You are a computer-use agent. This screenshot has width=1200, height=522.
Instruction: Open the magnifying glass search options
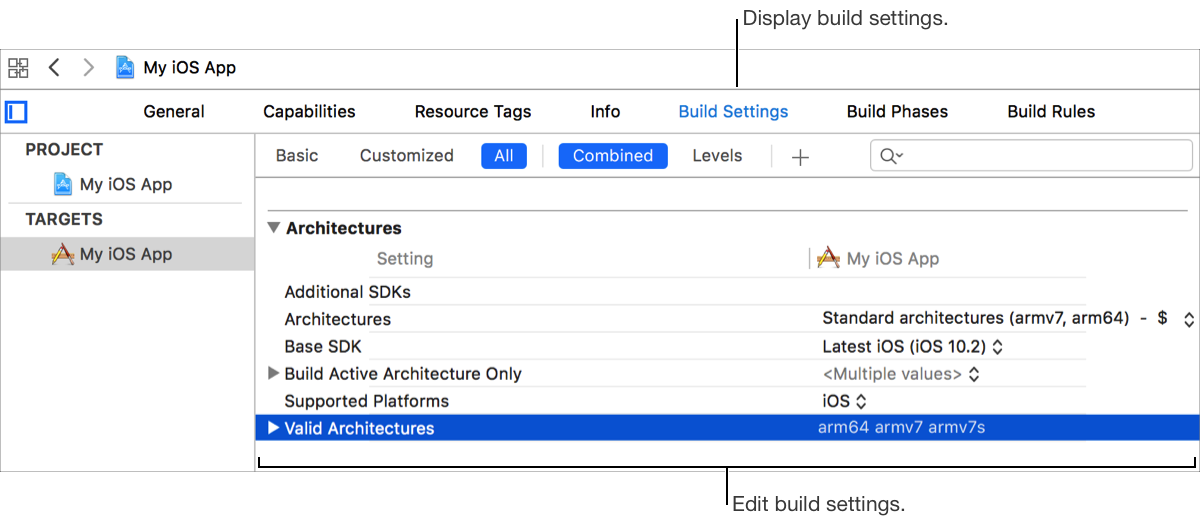(890, 156)
